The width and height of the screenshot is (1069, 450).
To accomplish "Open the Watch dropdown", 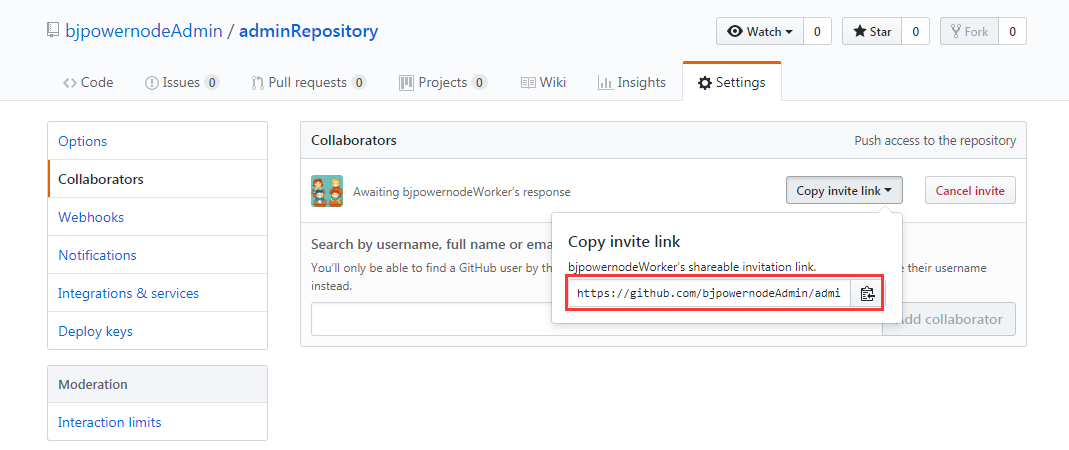I will point(760,32).
